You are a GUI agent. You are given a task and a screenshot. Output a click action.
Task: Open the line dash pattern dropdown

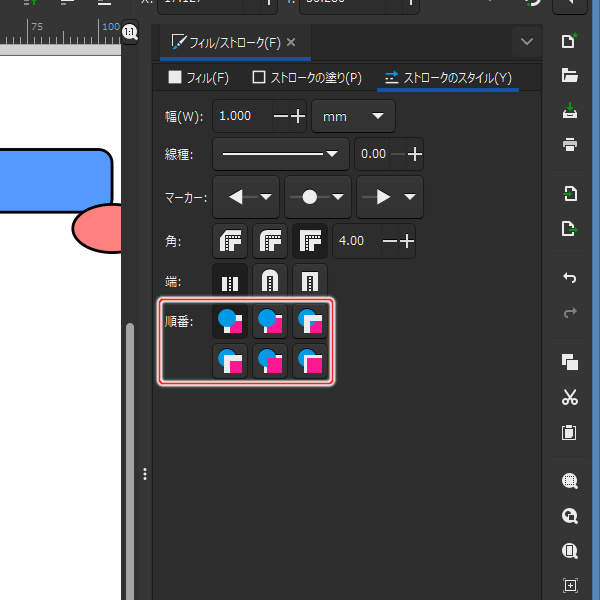(x=280, y=154)
